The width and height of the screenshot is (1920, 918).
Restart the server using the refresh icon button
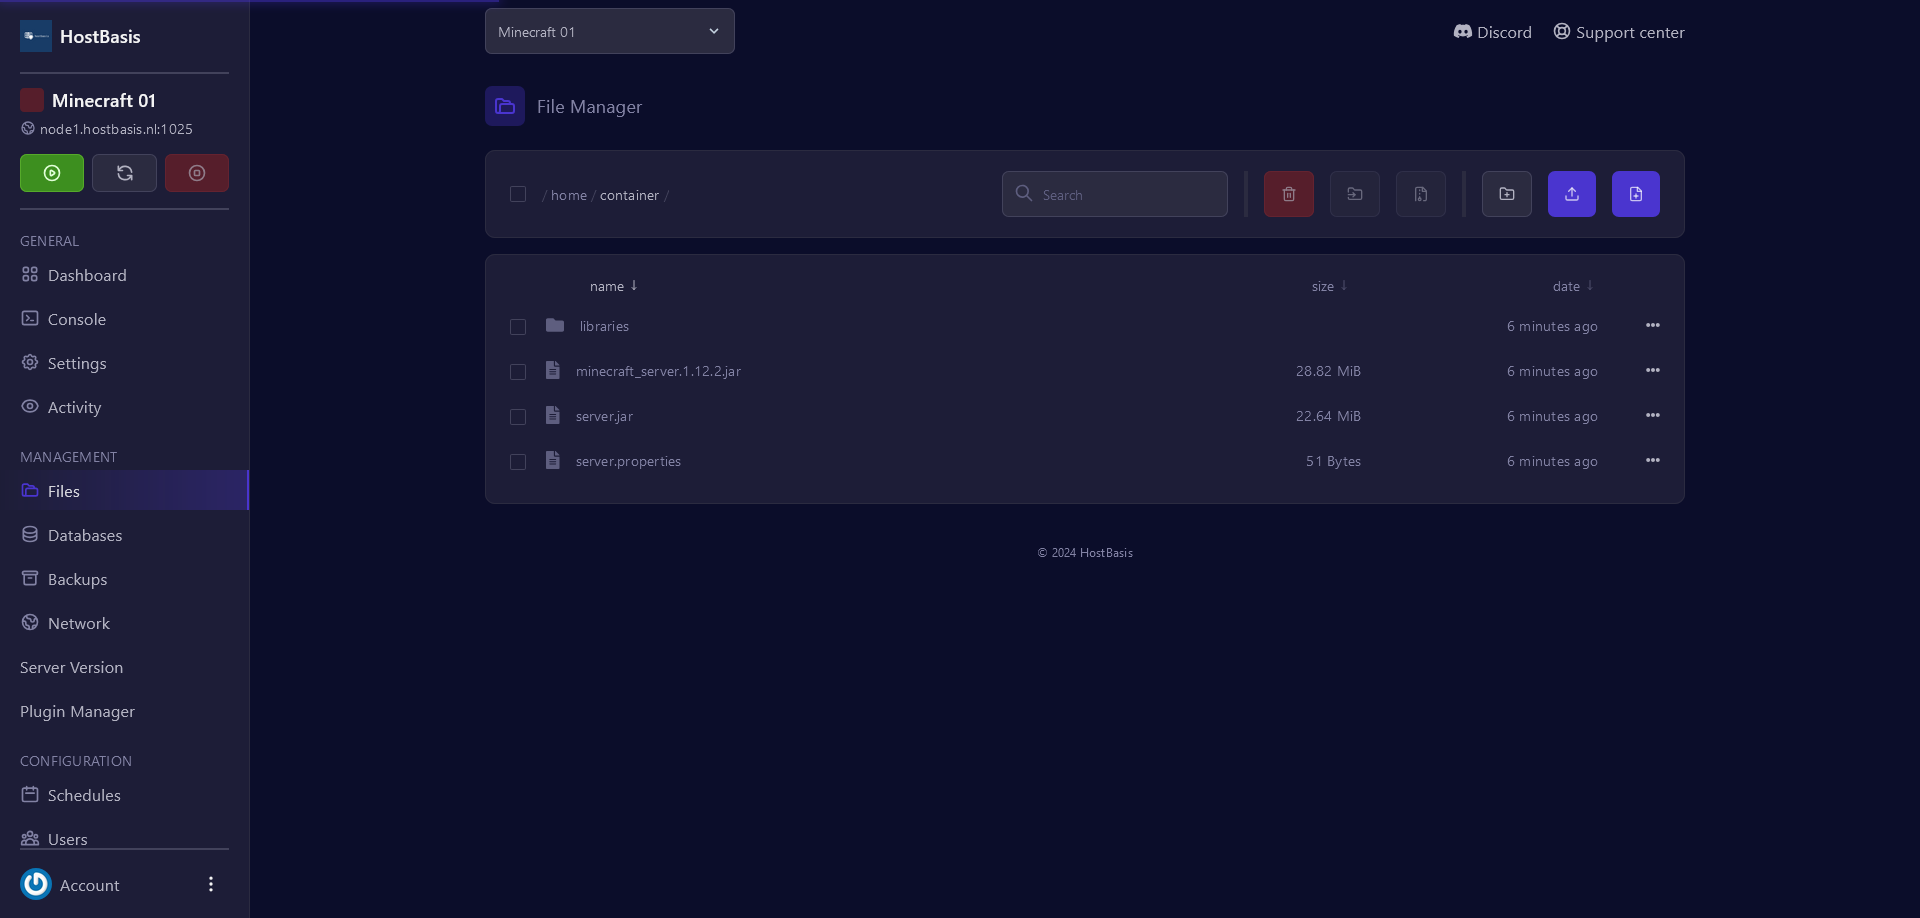pyautogui.click(x=124, y=173)
